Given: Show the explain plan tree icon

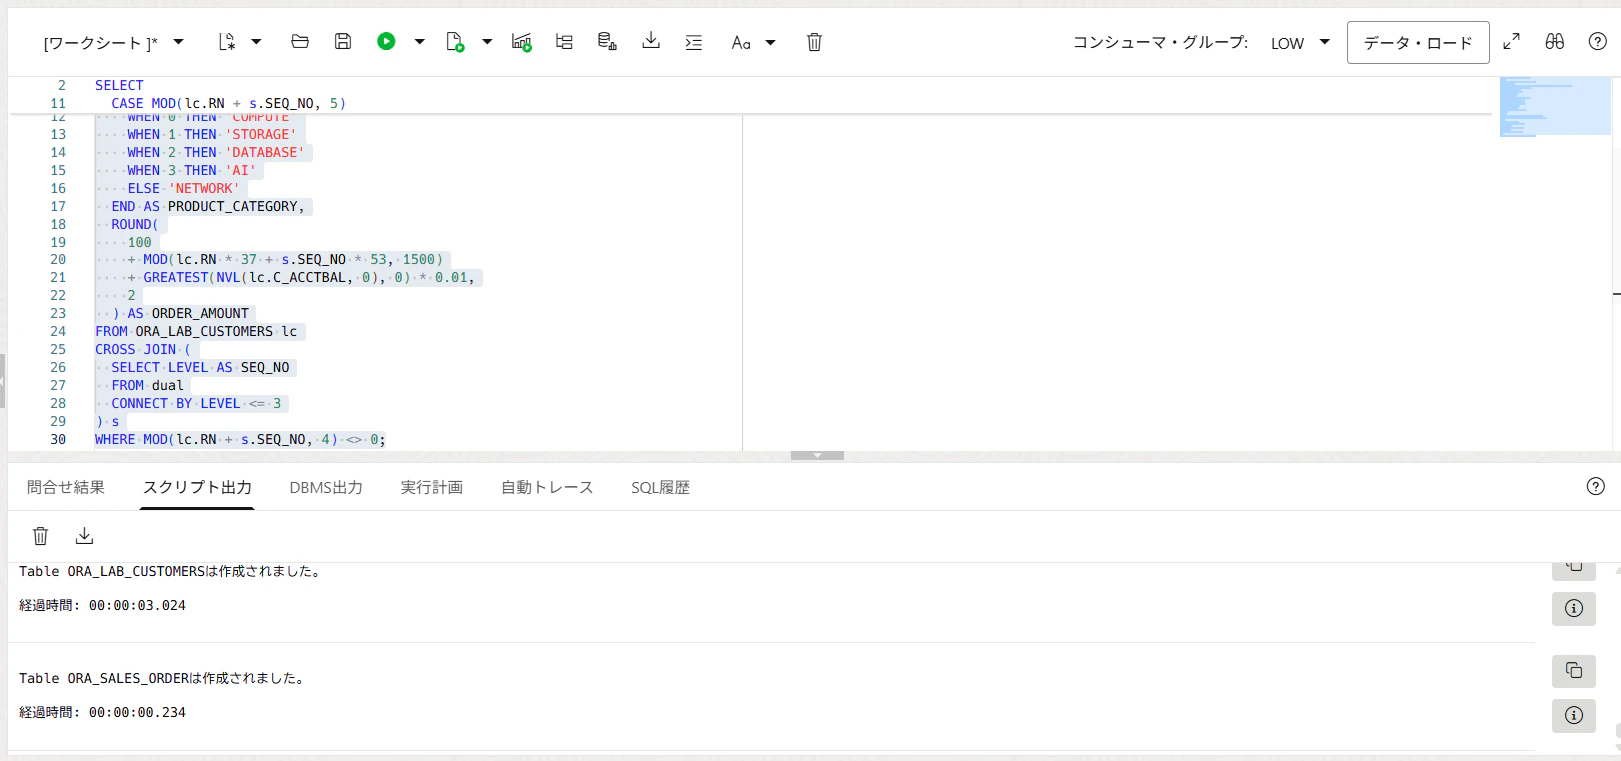Looking at the screenshot, I should [564, 42].
